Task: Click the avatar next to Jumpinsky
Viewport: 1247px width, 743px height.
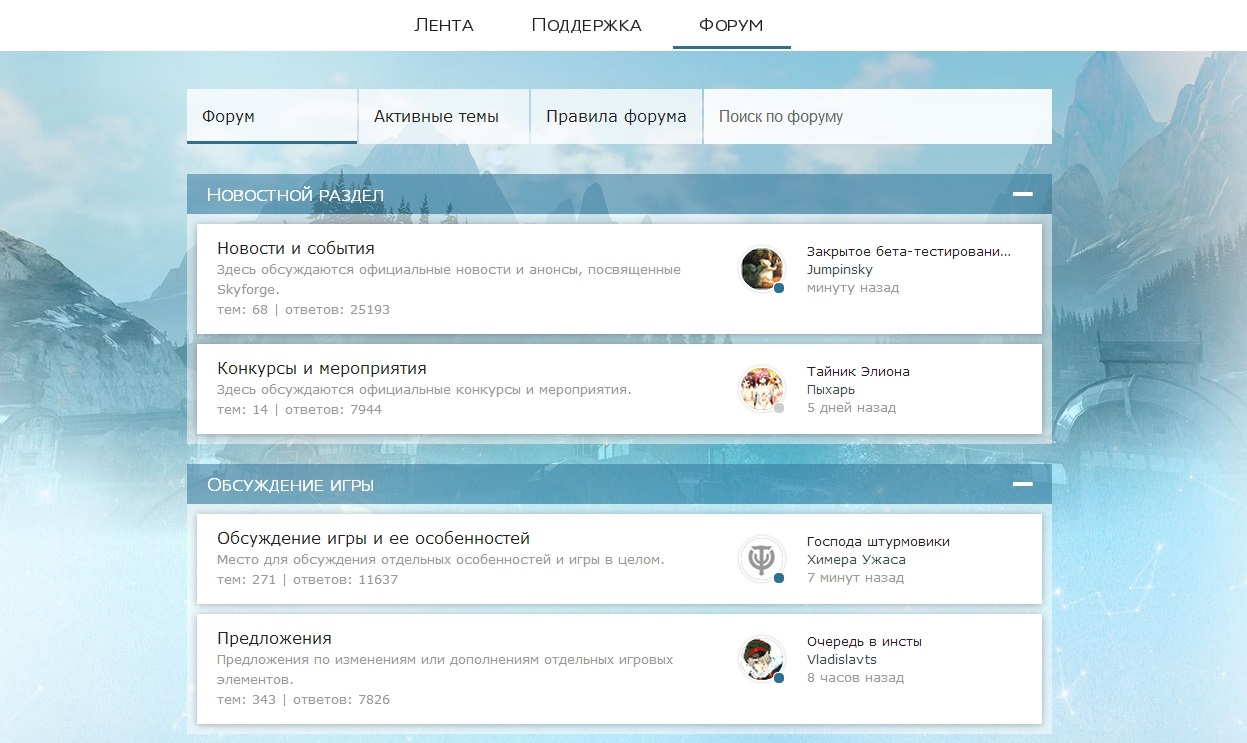Action: [x=762, y=269]
